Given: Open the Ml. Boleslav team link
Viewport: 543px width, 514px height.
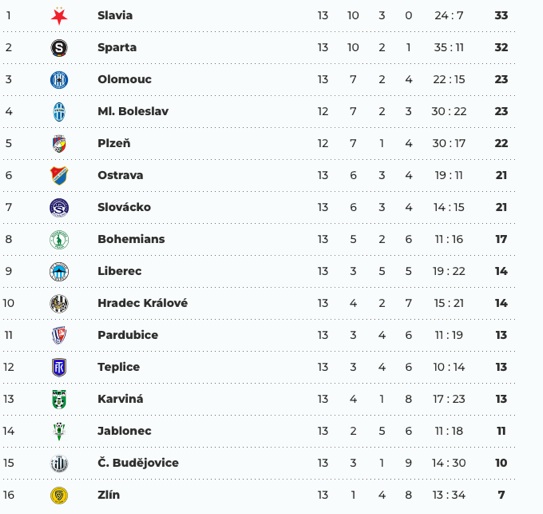Looking at the screenshot, I should 133,111.
